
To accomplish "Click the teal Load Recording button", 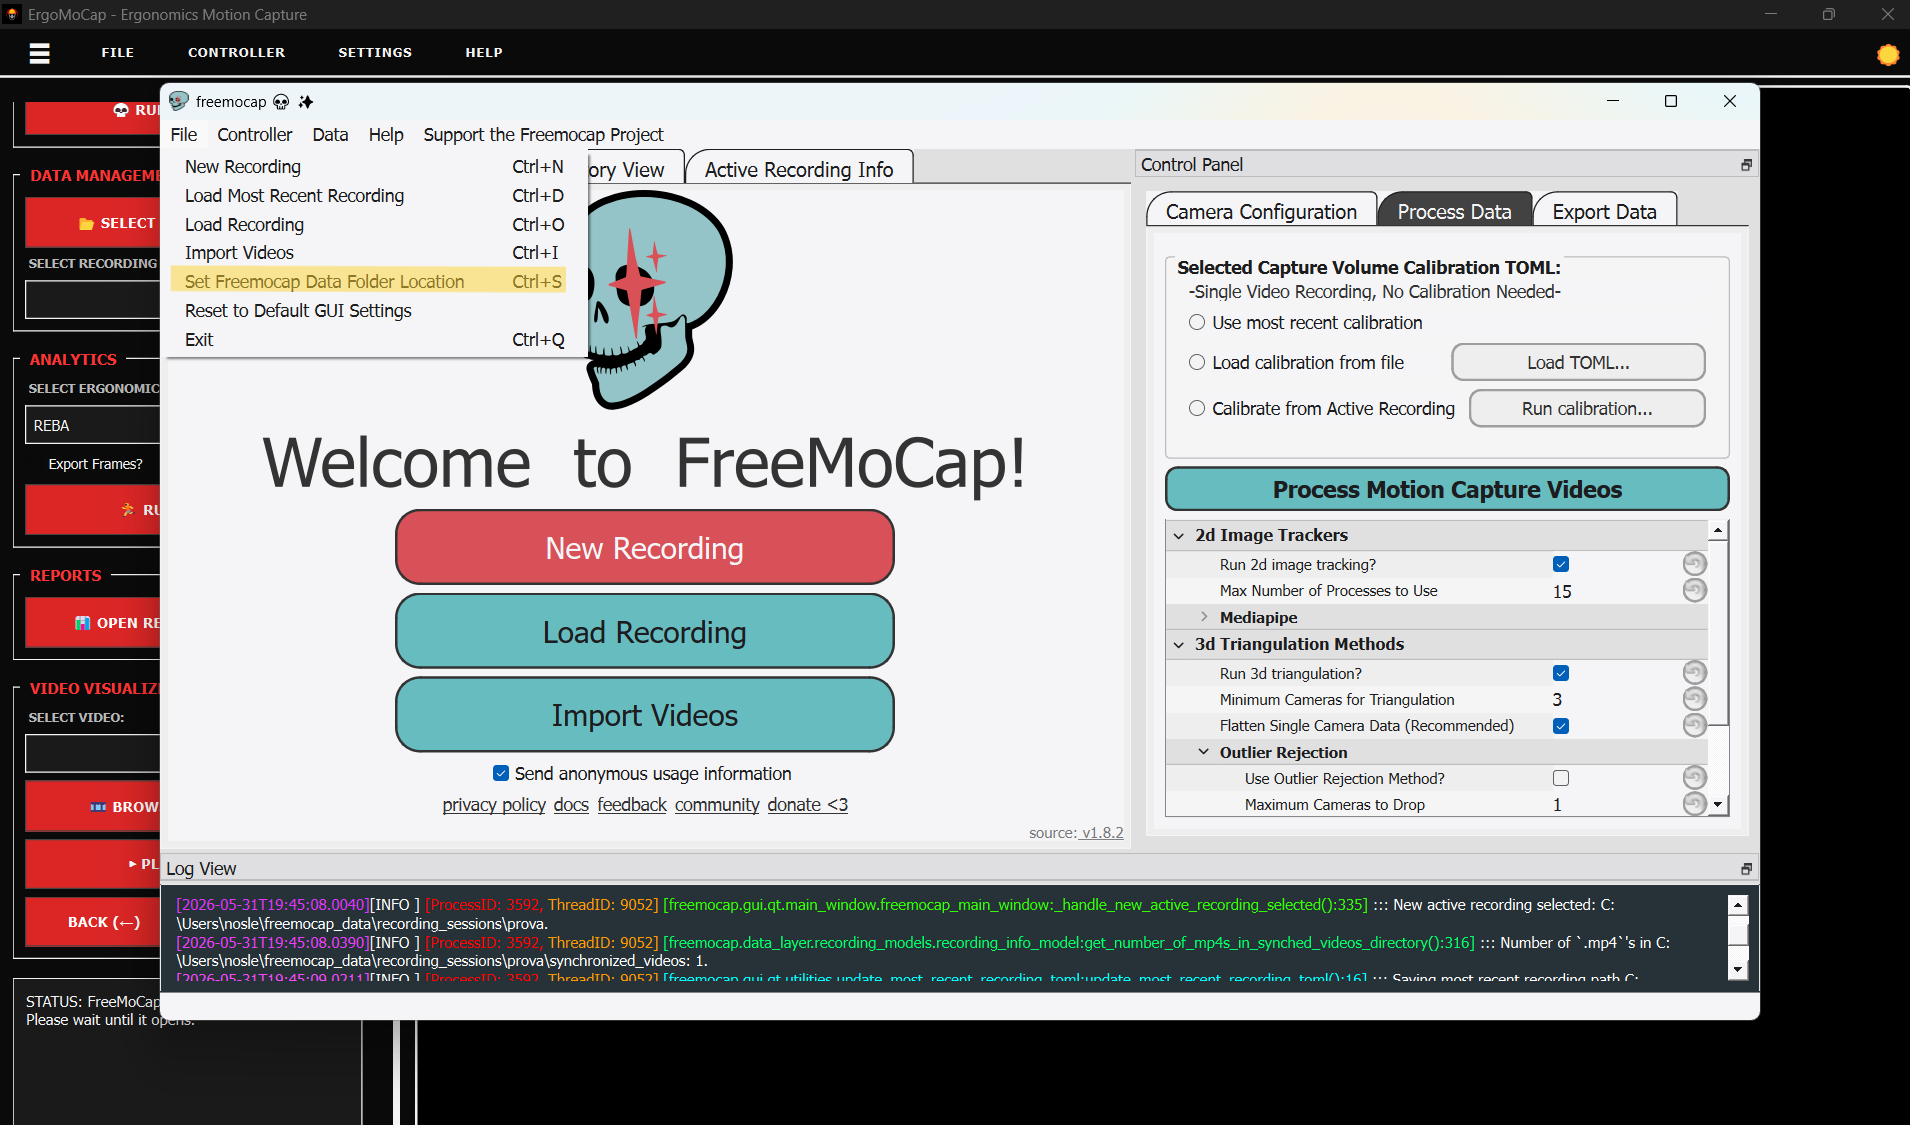I will (x=645, y=631).
